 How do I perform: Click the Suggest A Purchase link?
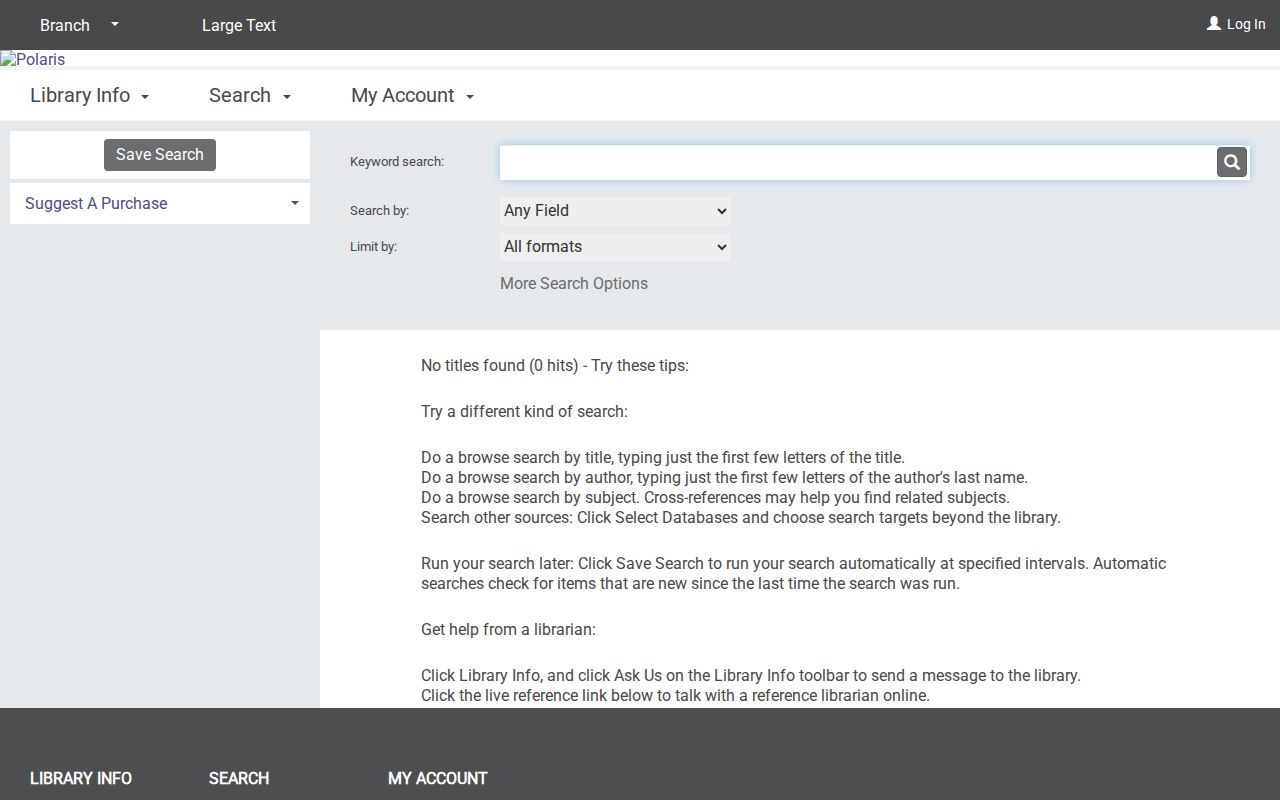tap(96, 203)
